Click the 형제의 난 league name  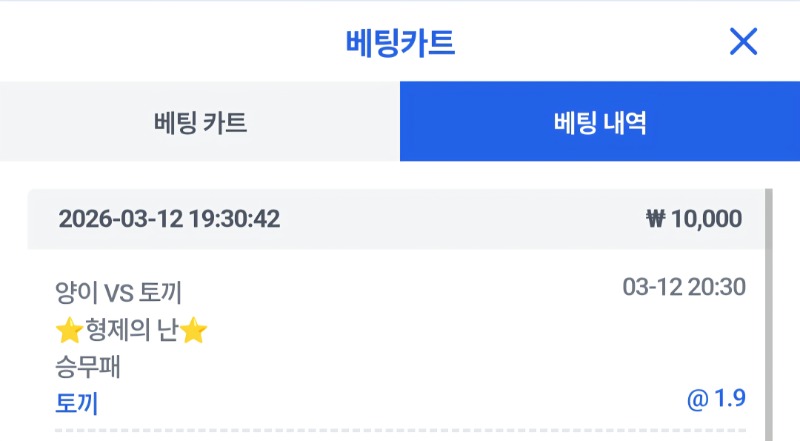[131, 330]
